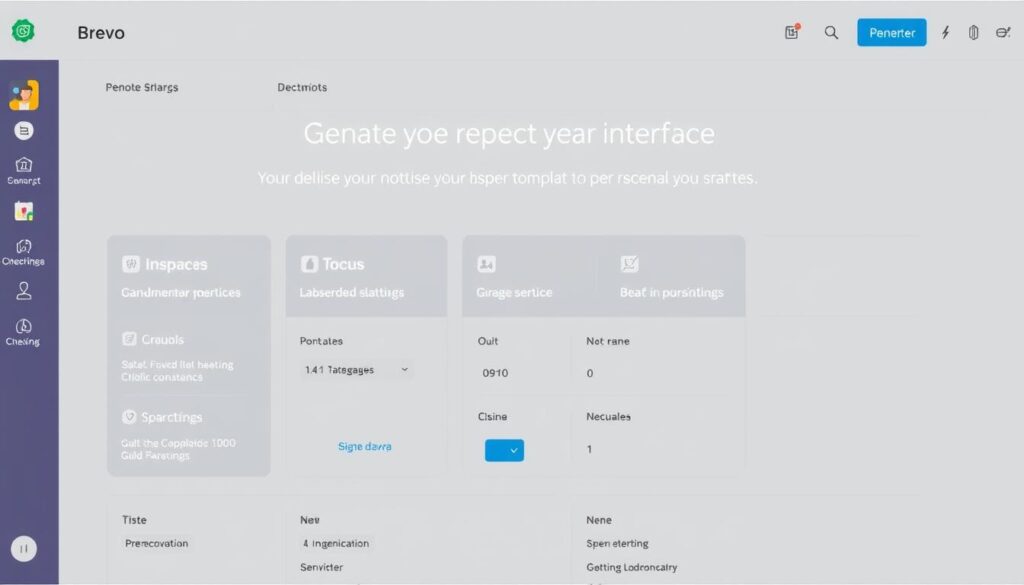Open search via the magnifier icon
This screenshot has height=585, width=1024.
coord(831,33)
